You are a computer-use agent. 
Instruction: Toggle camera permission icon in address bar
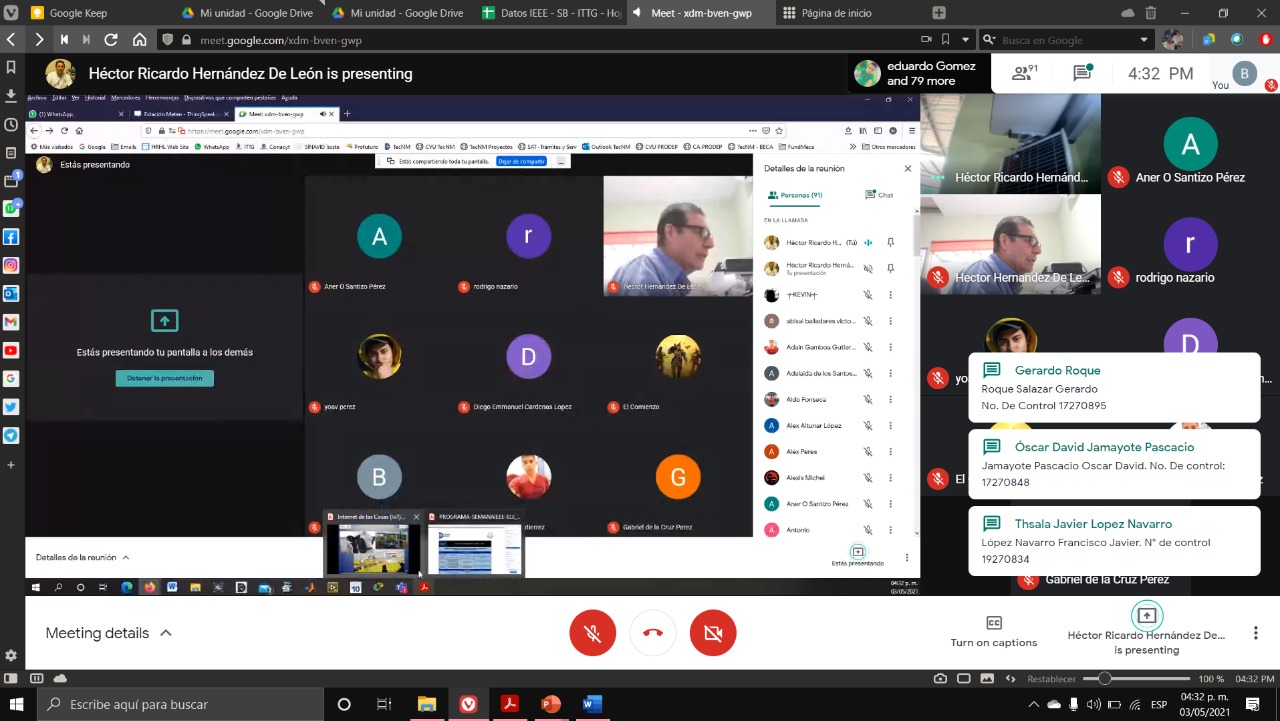coord(926,40)
